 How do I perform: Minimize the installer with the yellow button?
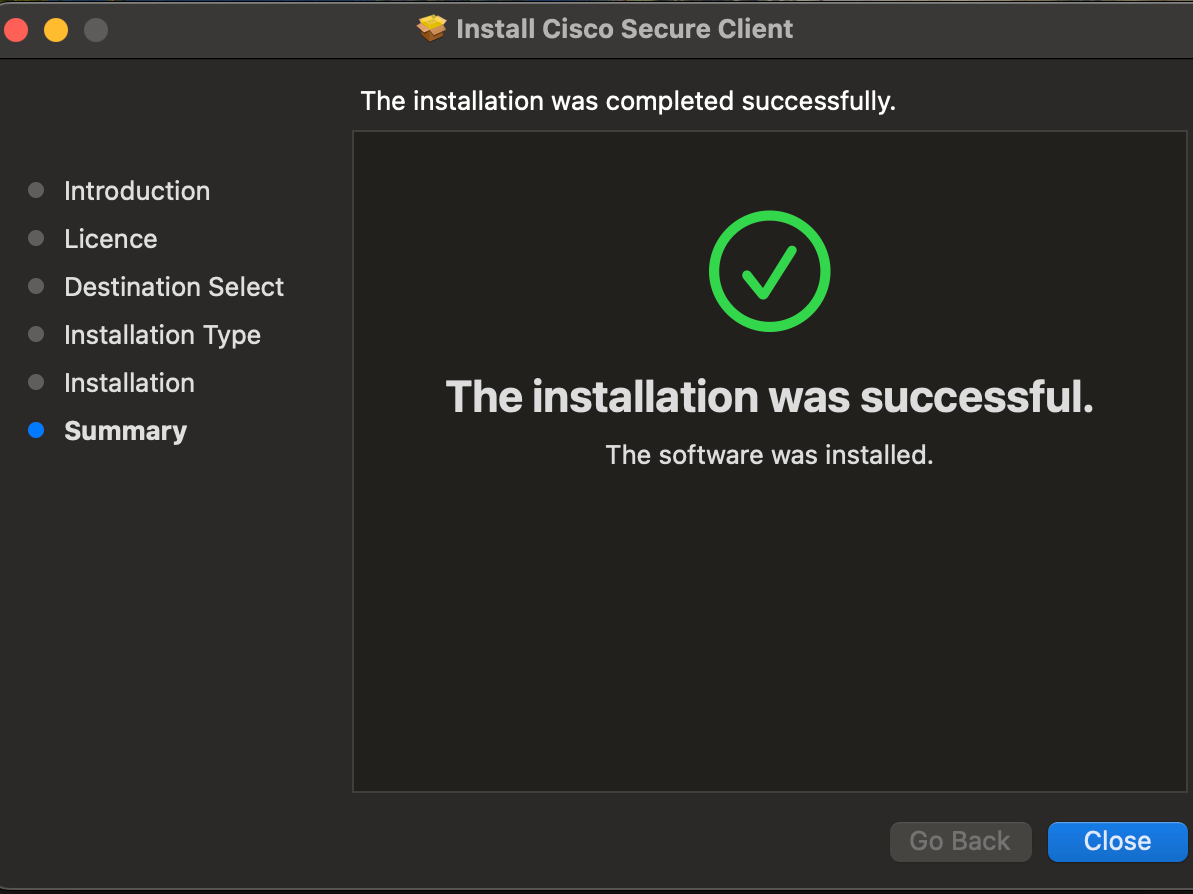coord(56,30)
